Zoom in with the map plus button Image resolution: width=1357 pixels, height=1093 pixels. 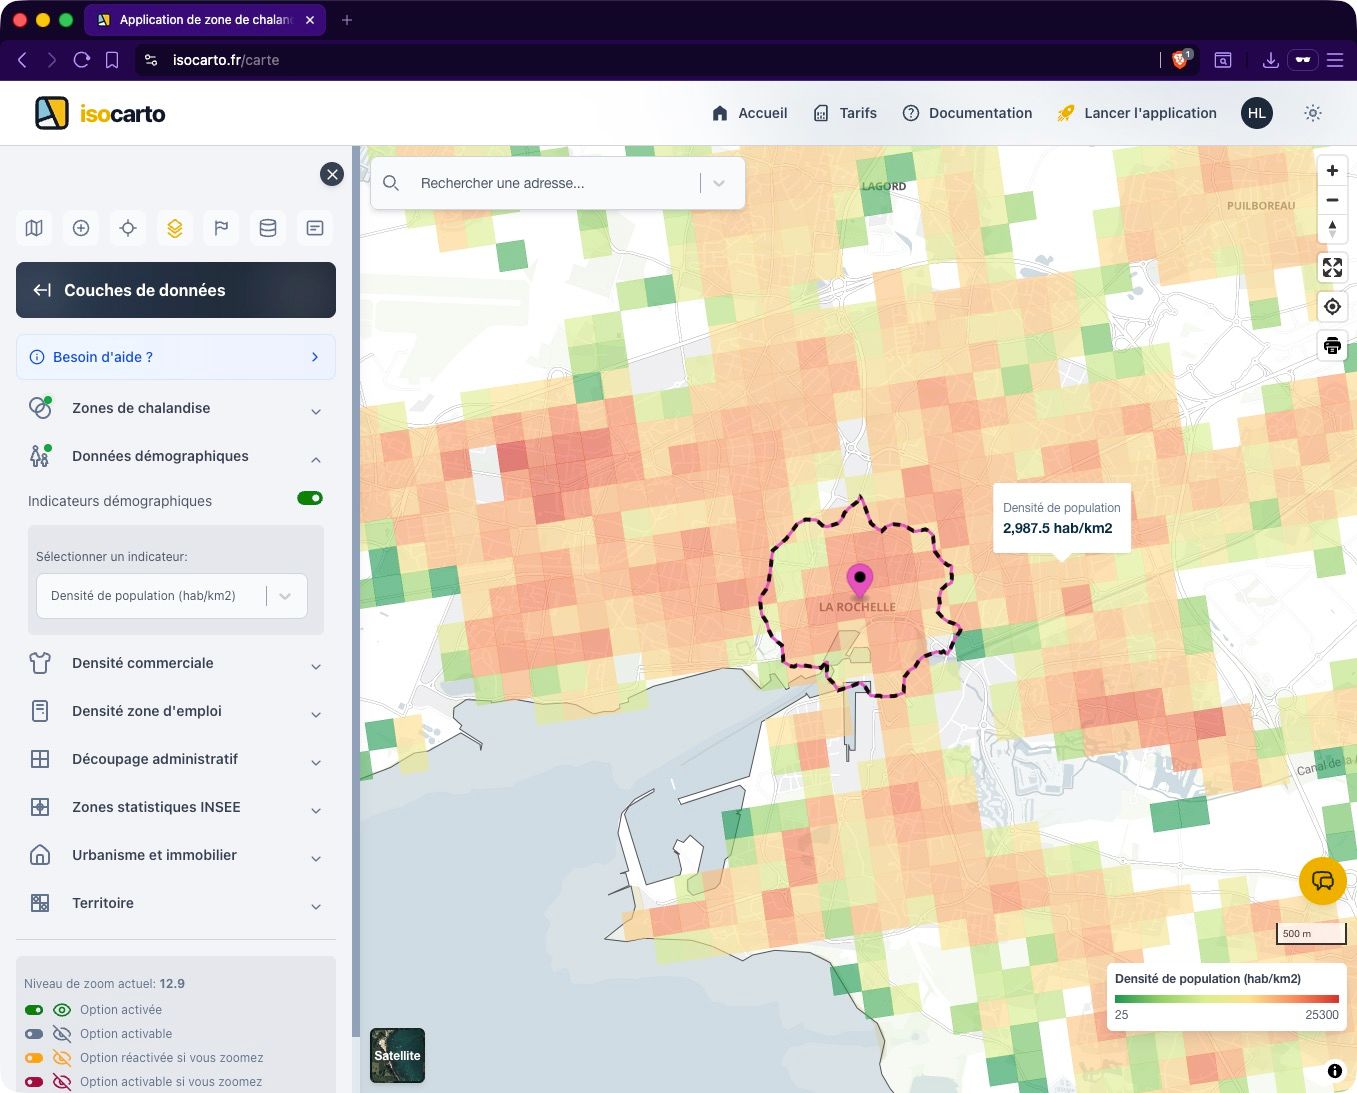pyautogui.click(x=1332, y=171)
